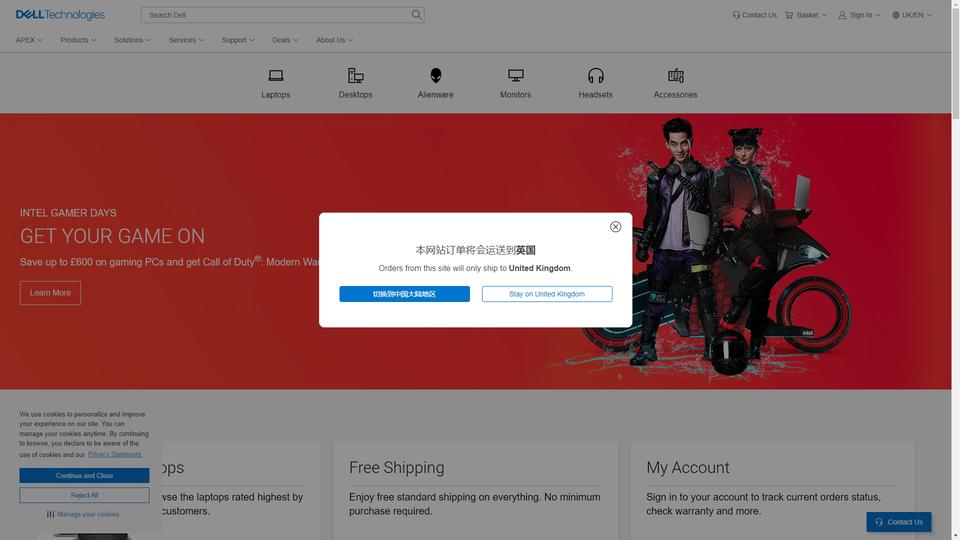This screenshot has height=540, width=960.
Task: Click the Basket cart icon
Action: click(x=789, y=15)
